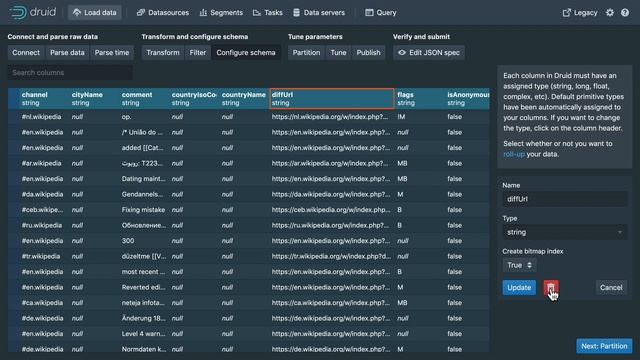The image size is (640, 360).
Task: Open the Datasources view
Action: (x=163, y=13)
